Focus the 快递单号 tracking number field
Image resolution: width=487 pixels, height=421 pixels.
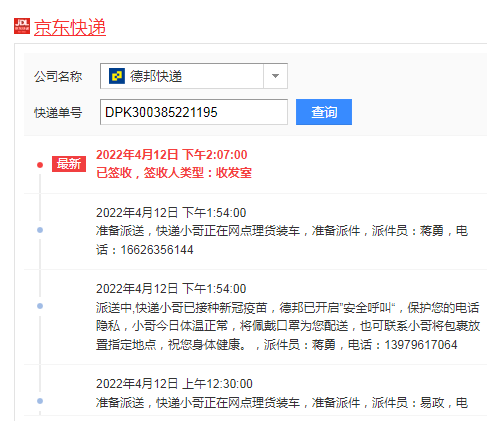pos(194,112)
